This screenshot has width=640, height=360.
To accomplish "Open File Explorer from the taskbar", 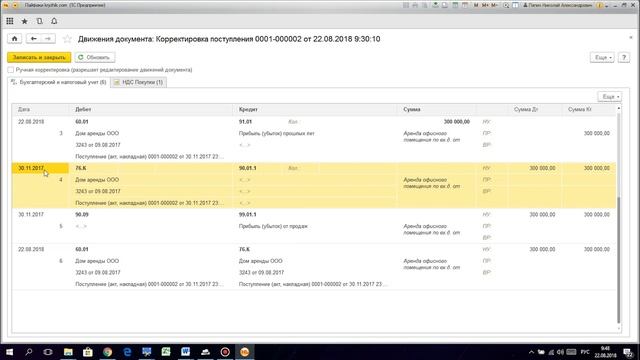I will (68, 352).
